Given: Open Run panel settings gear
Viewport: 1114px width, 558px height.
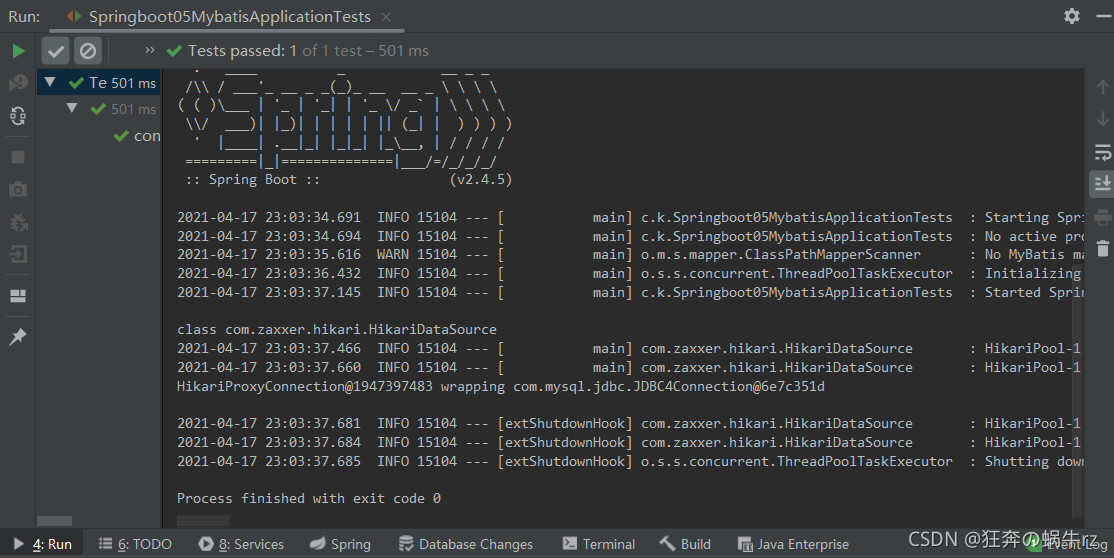Looking at the screenshot, I should (1071, 16).
